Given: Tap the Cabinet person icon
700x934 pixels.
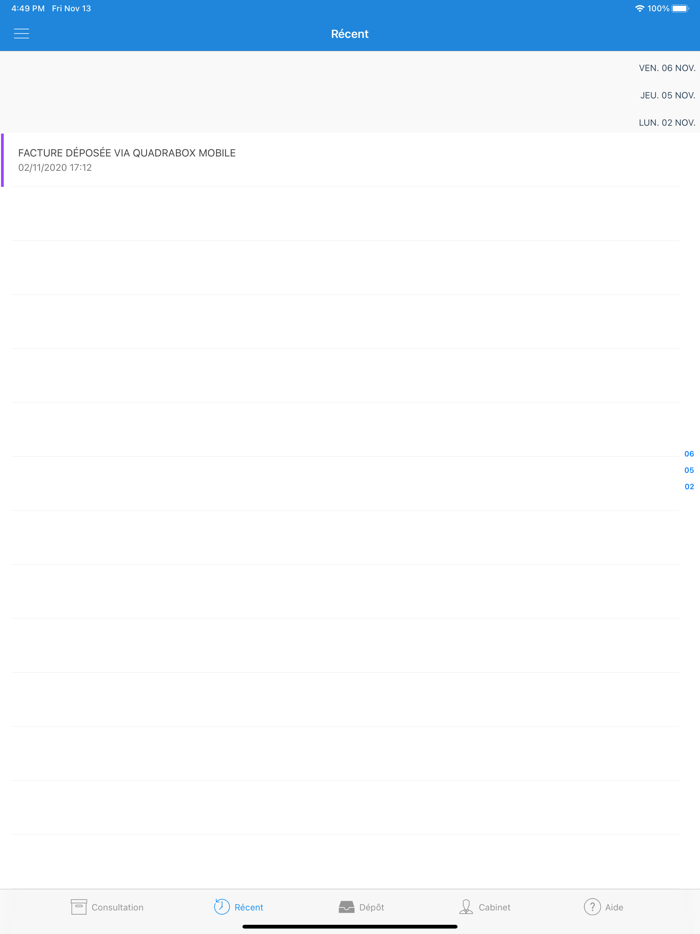Looking at the screenshot, I should 466,907.
